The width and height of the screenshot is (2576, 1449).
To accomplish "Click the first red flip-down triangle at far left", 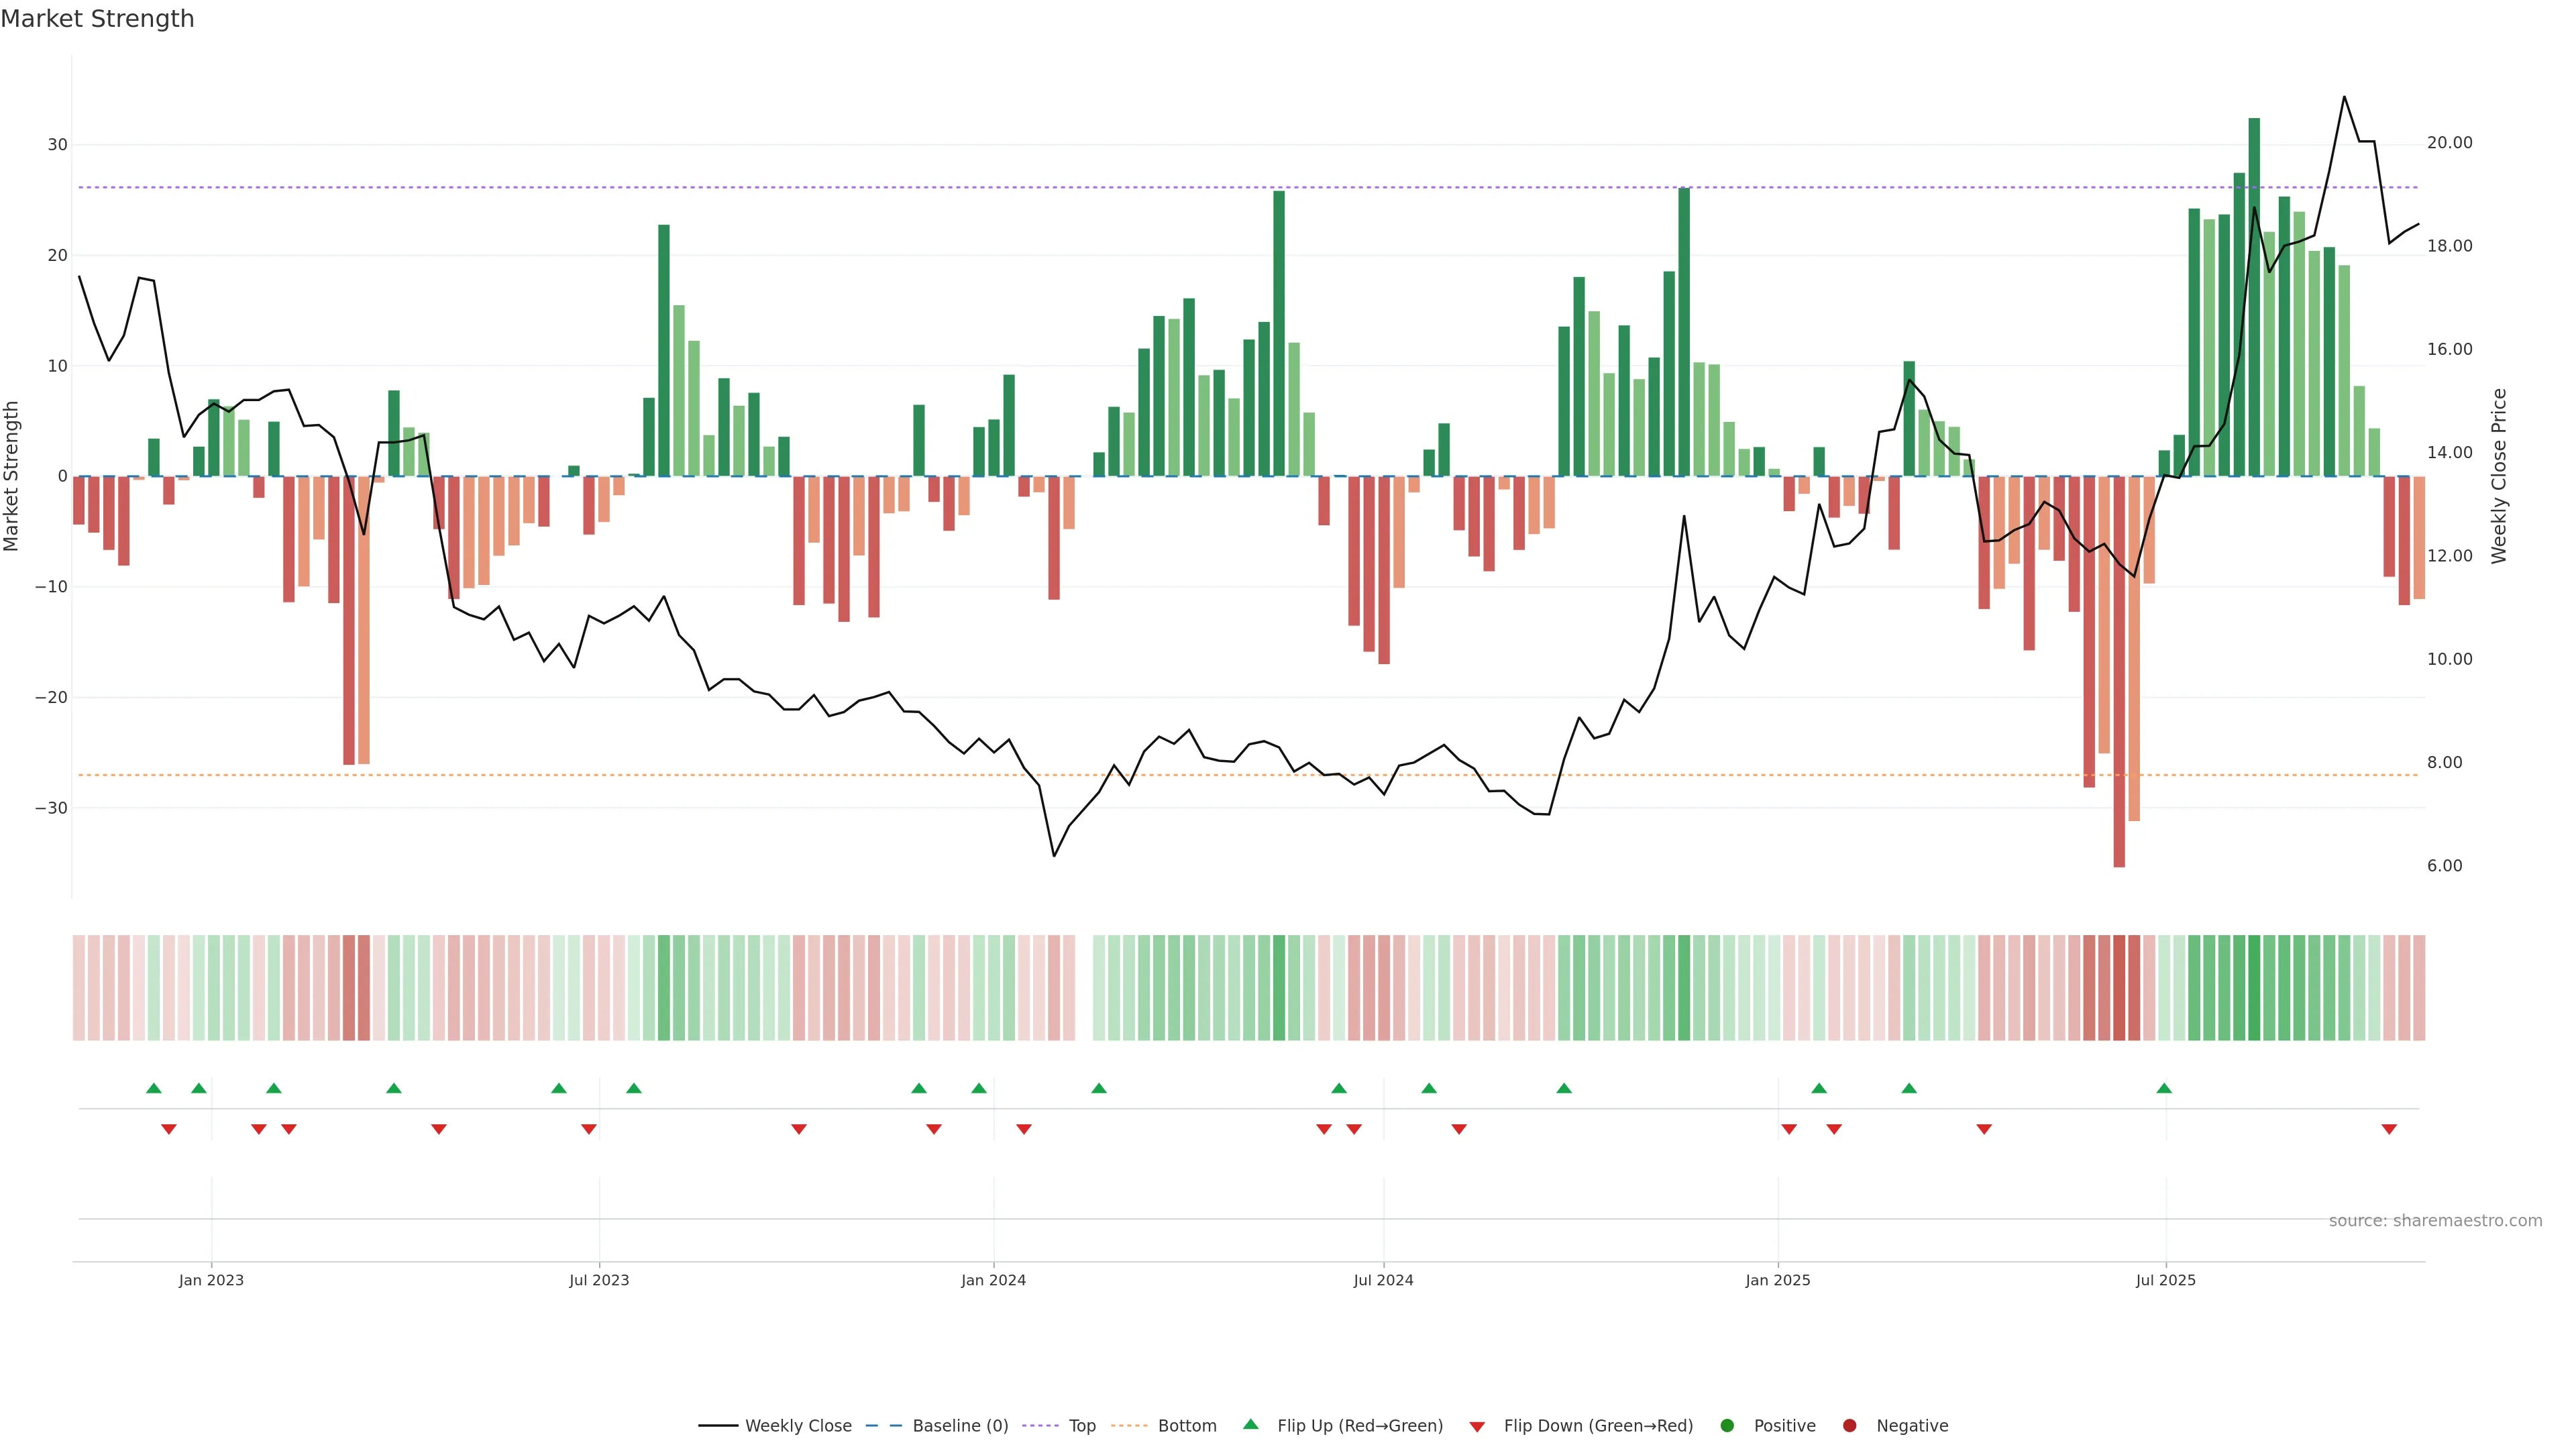I will click(169, 1129).
